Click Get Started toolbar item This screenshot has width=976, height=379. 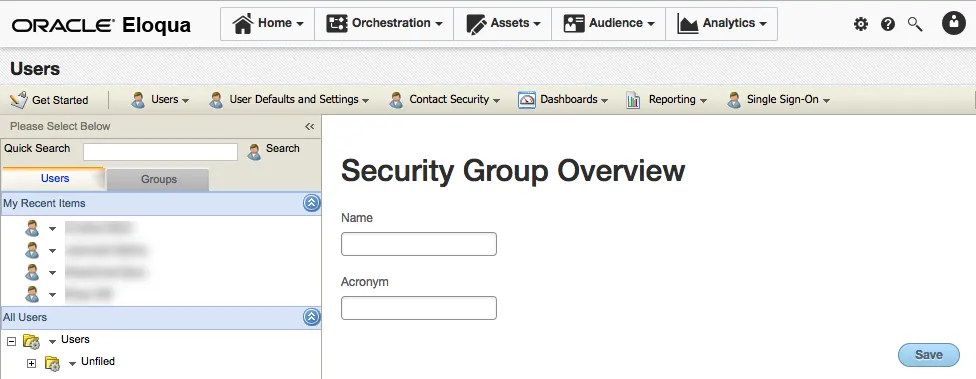pos(50,100)
